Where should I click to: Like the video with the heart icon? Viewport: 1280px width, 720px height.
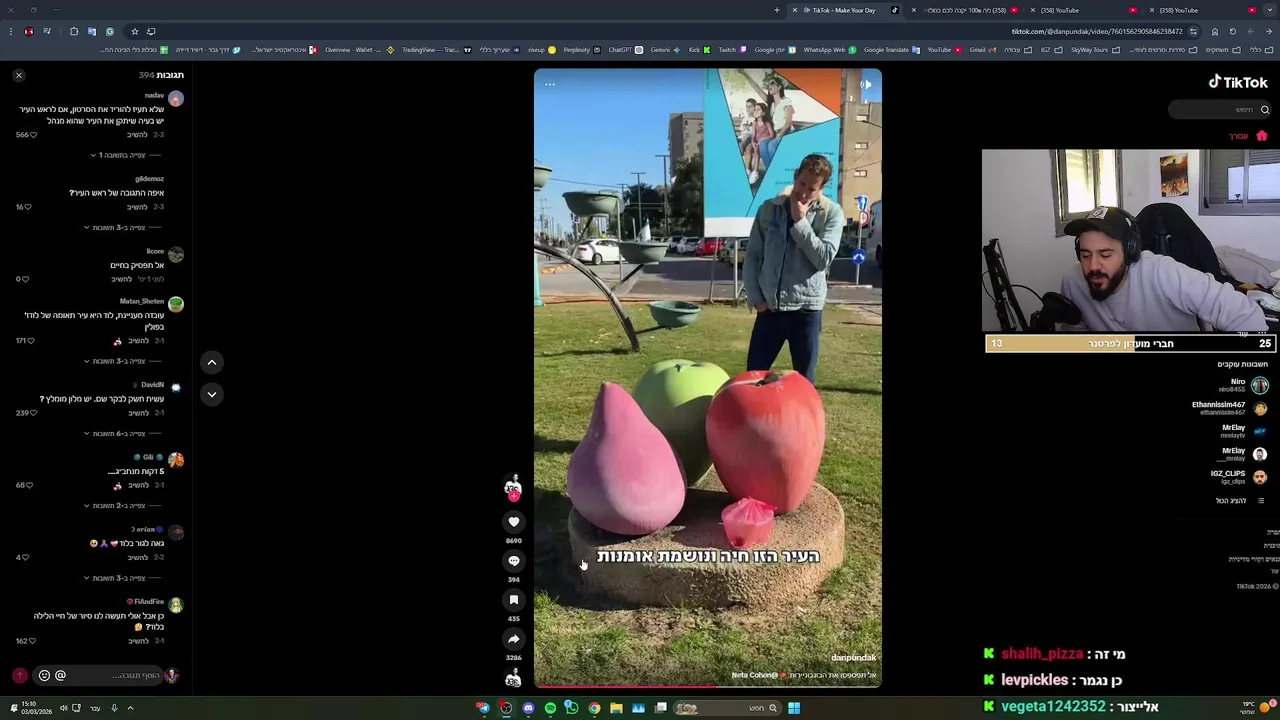coord(514,522)
